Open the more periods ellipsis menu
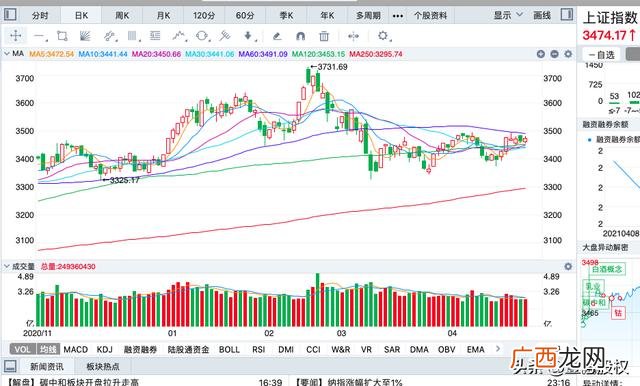 [398, 16]
